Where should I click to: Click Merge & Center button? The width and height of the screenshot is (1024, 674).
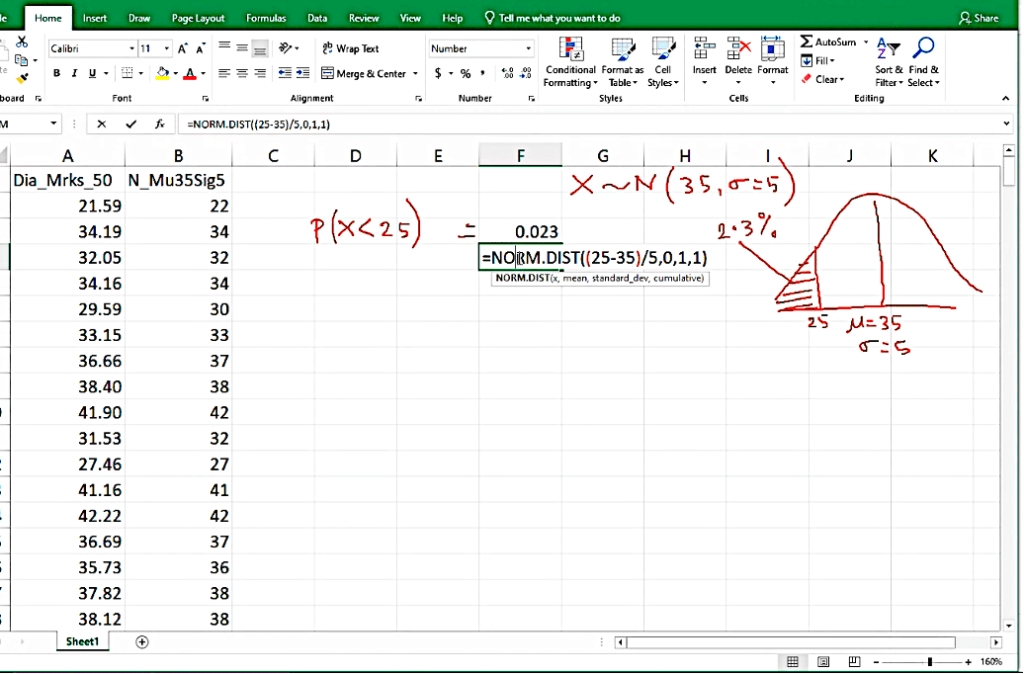[364, 73]
